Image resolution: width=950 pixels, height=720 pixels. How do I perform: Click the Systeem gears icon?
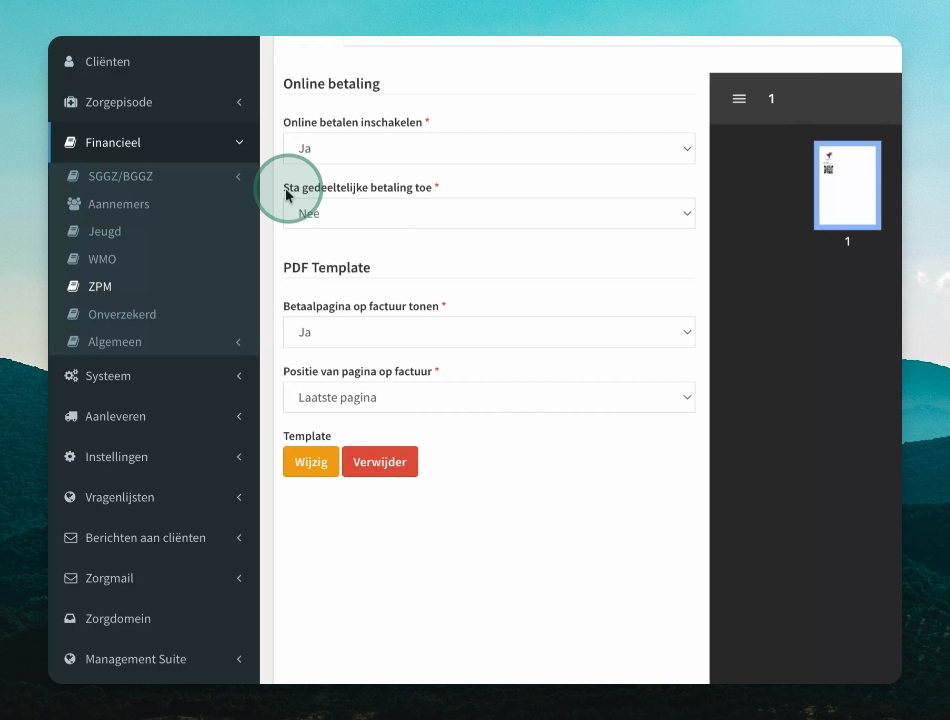71,376
